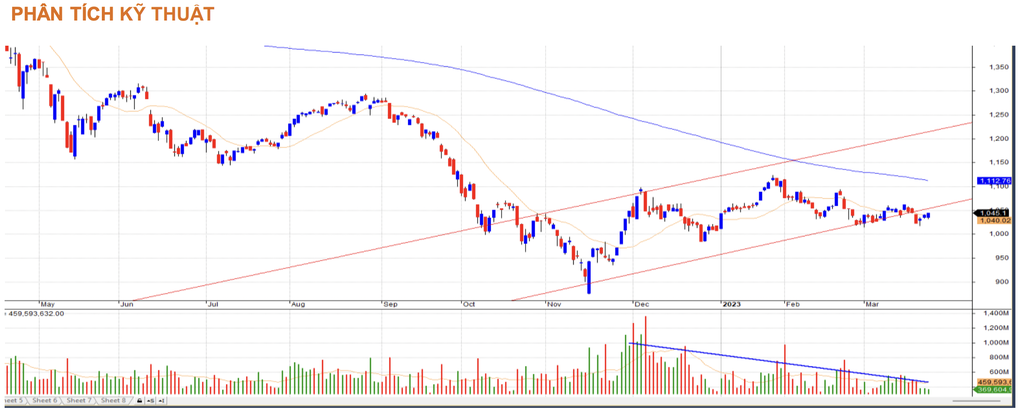Click the blue descending volume trendline
Screen dimensions: 1020x415
pos(780,363)
